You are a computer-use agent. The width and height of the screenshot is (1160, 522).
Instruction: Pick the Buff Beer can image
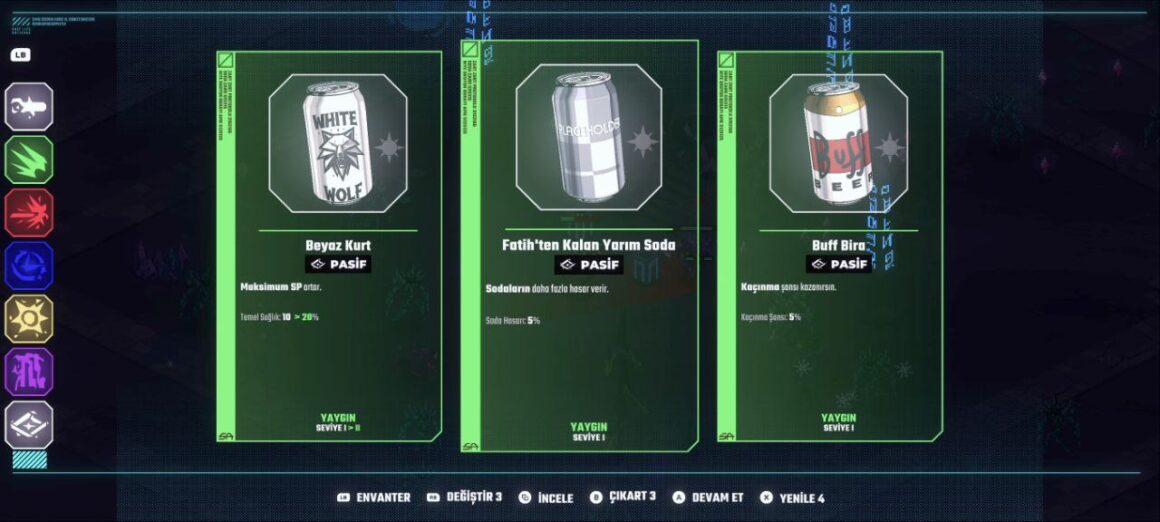click(x=838, y=143)
